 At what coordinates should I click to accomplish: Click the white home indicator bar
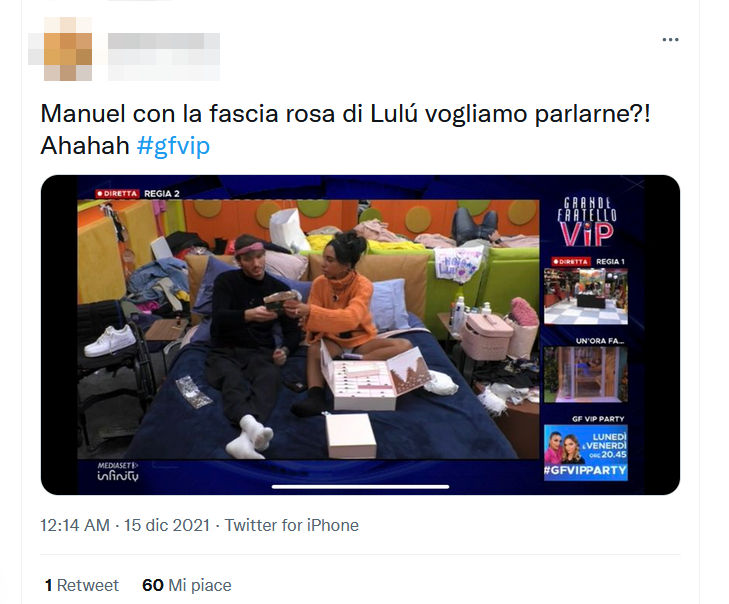click(x=360, y=487)
